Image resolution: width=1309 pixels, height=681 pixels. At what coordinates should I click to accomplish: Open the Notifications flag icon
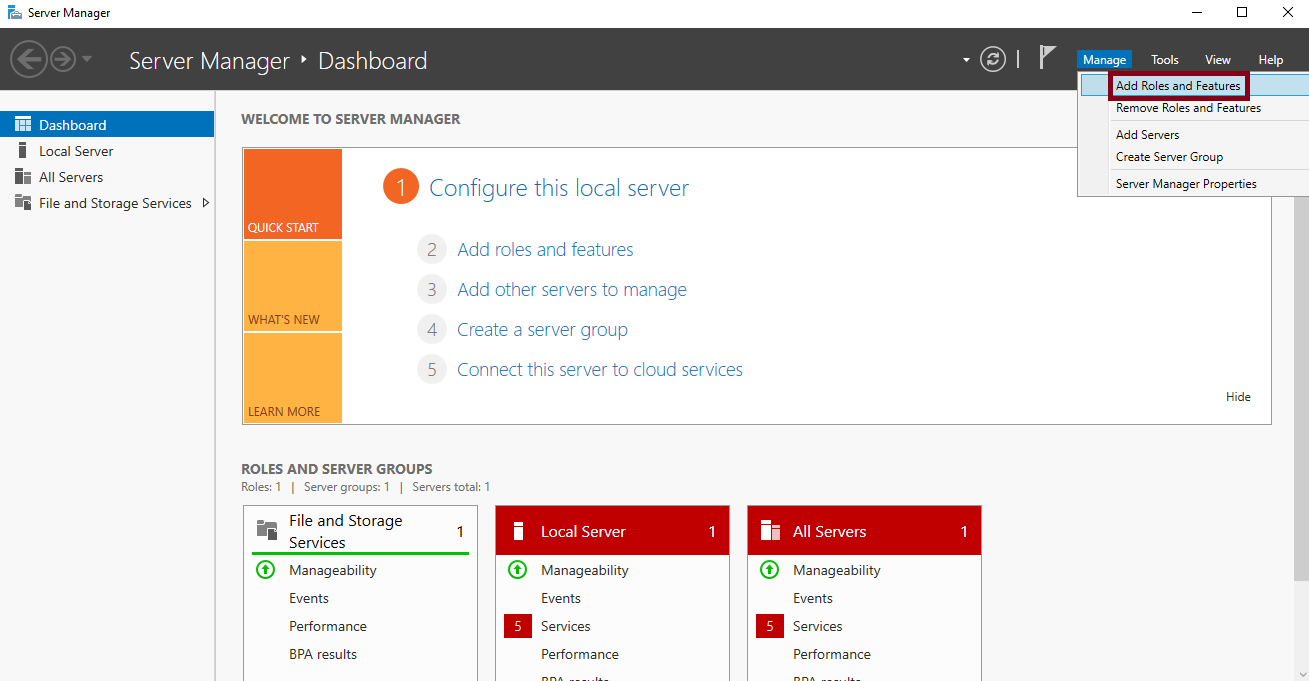click(1047, 58)
